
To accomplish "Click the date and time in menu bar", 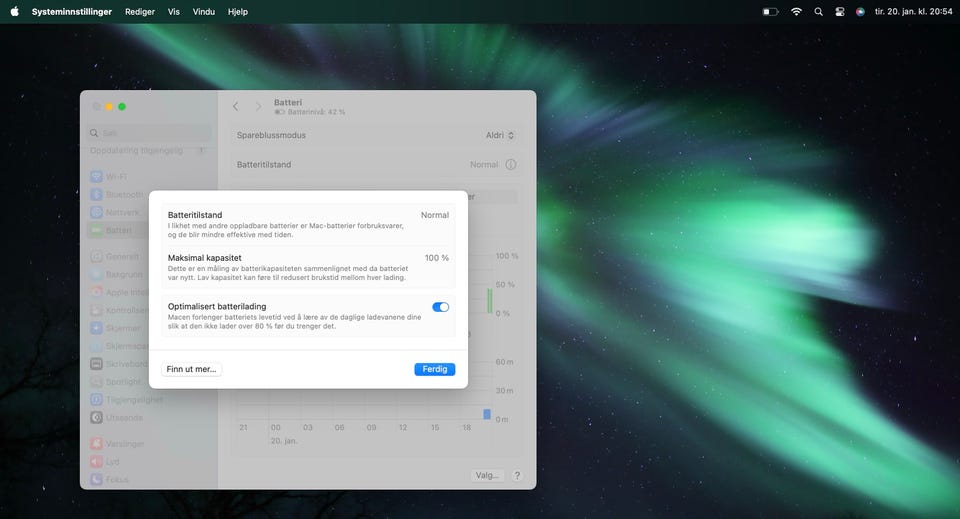I will (913, 12).
